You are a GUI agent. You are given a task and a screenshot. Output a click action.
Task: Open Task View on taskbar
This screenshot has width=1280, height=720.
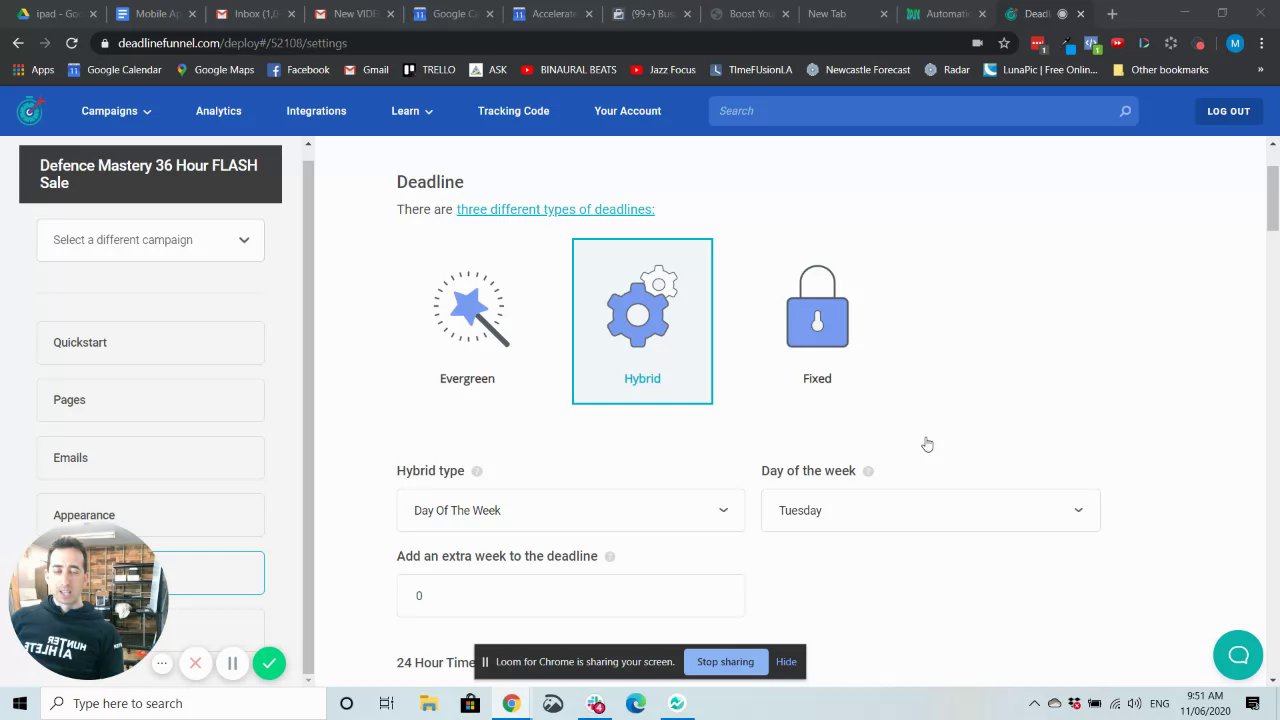point(386,703)
